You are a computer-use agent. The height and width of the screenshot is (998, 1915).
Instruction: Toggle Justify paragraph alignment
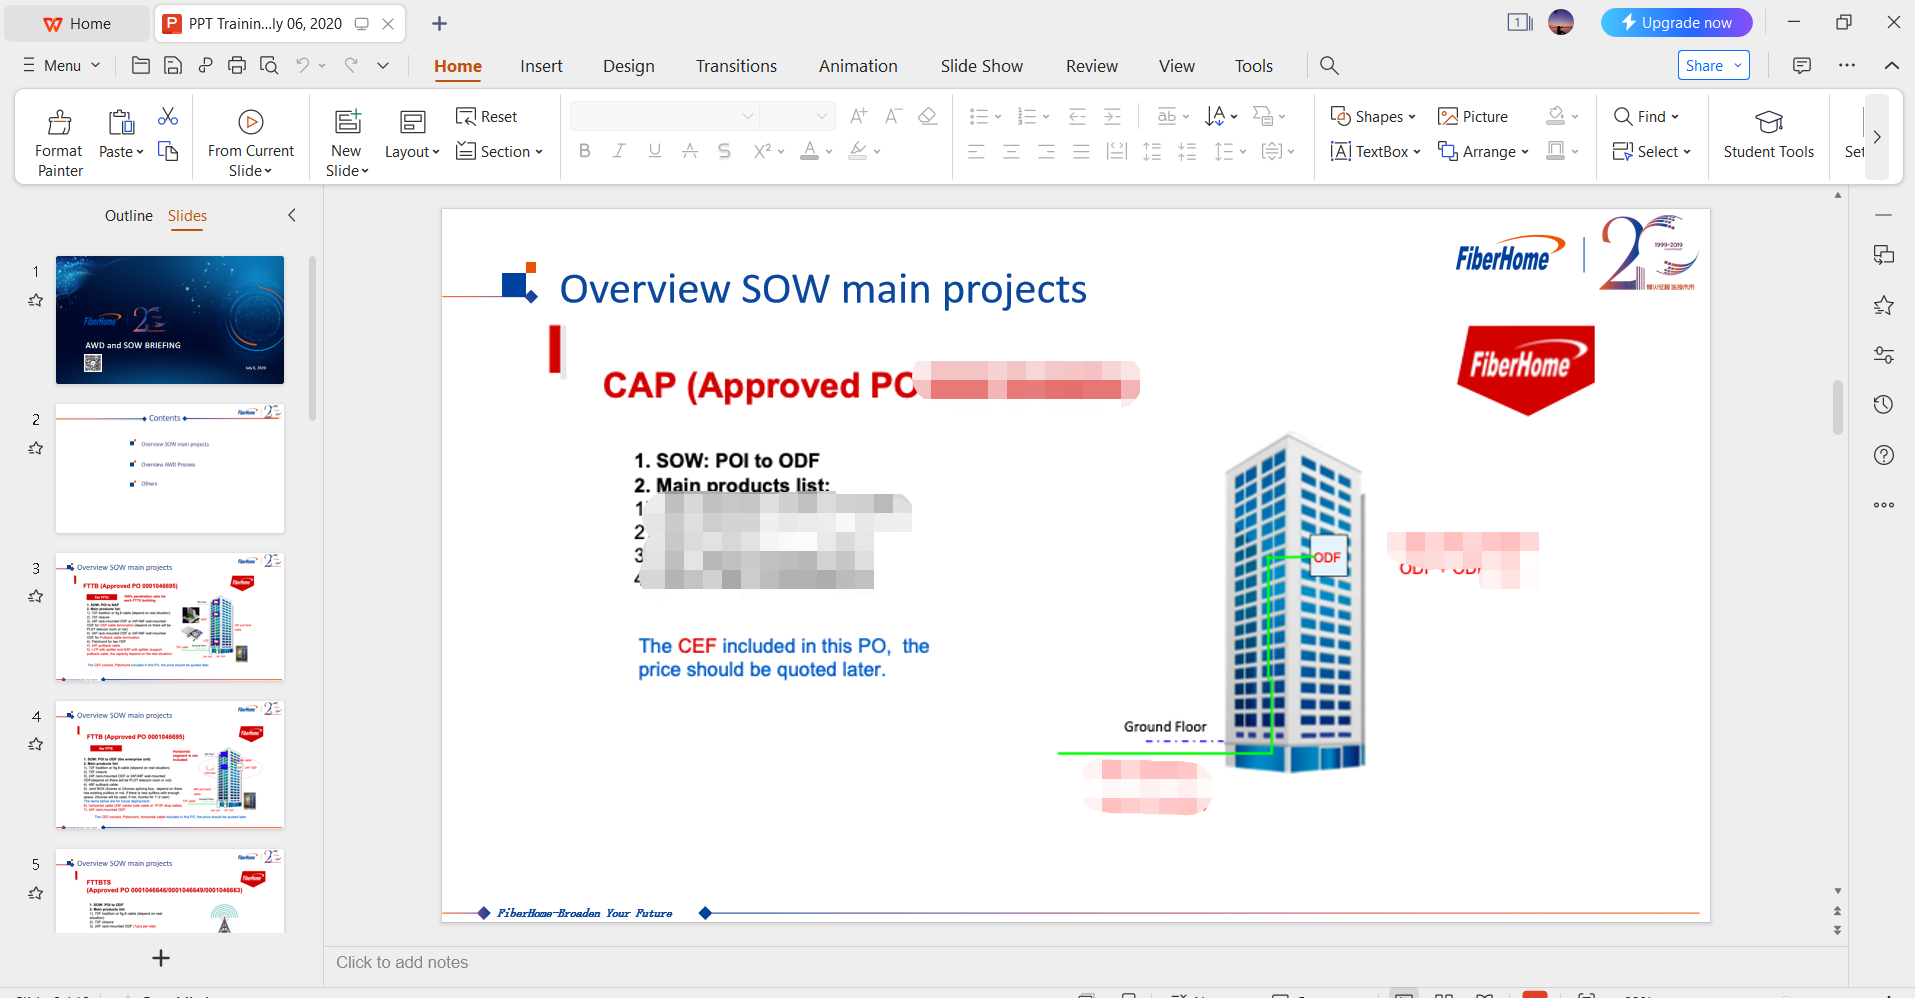coord(1081,151)
